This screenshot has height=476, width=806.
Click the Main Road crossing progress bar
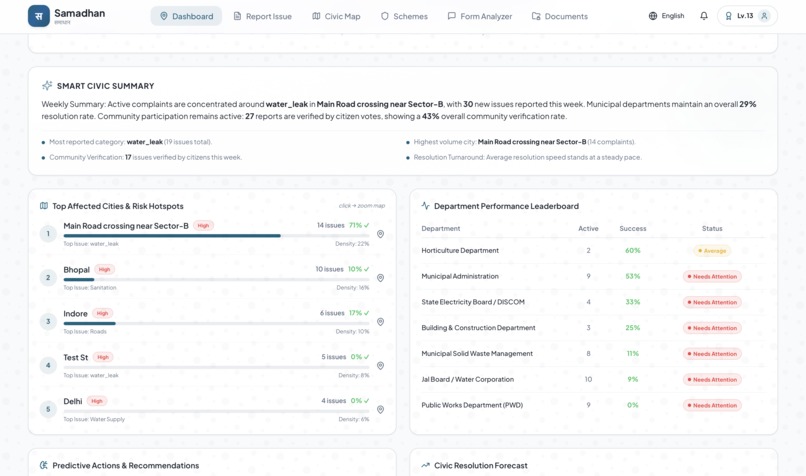click(216, 235)
